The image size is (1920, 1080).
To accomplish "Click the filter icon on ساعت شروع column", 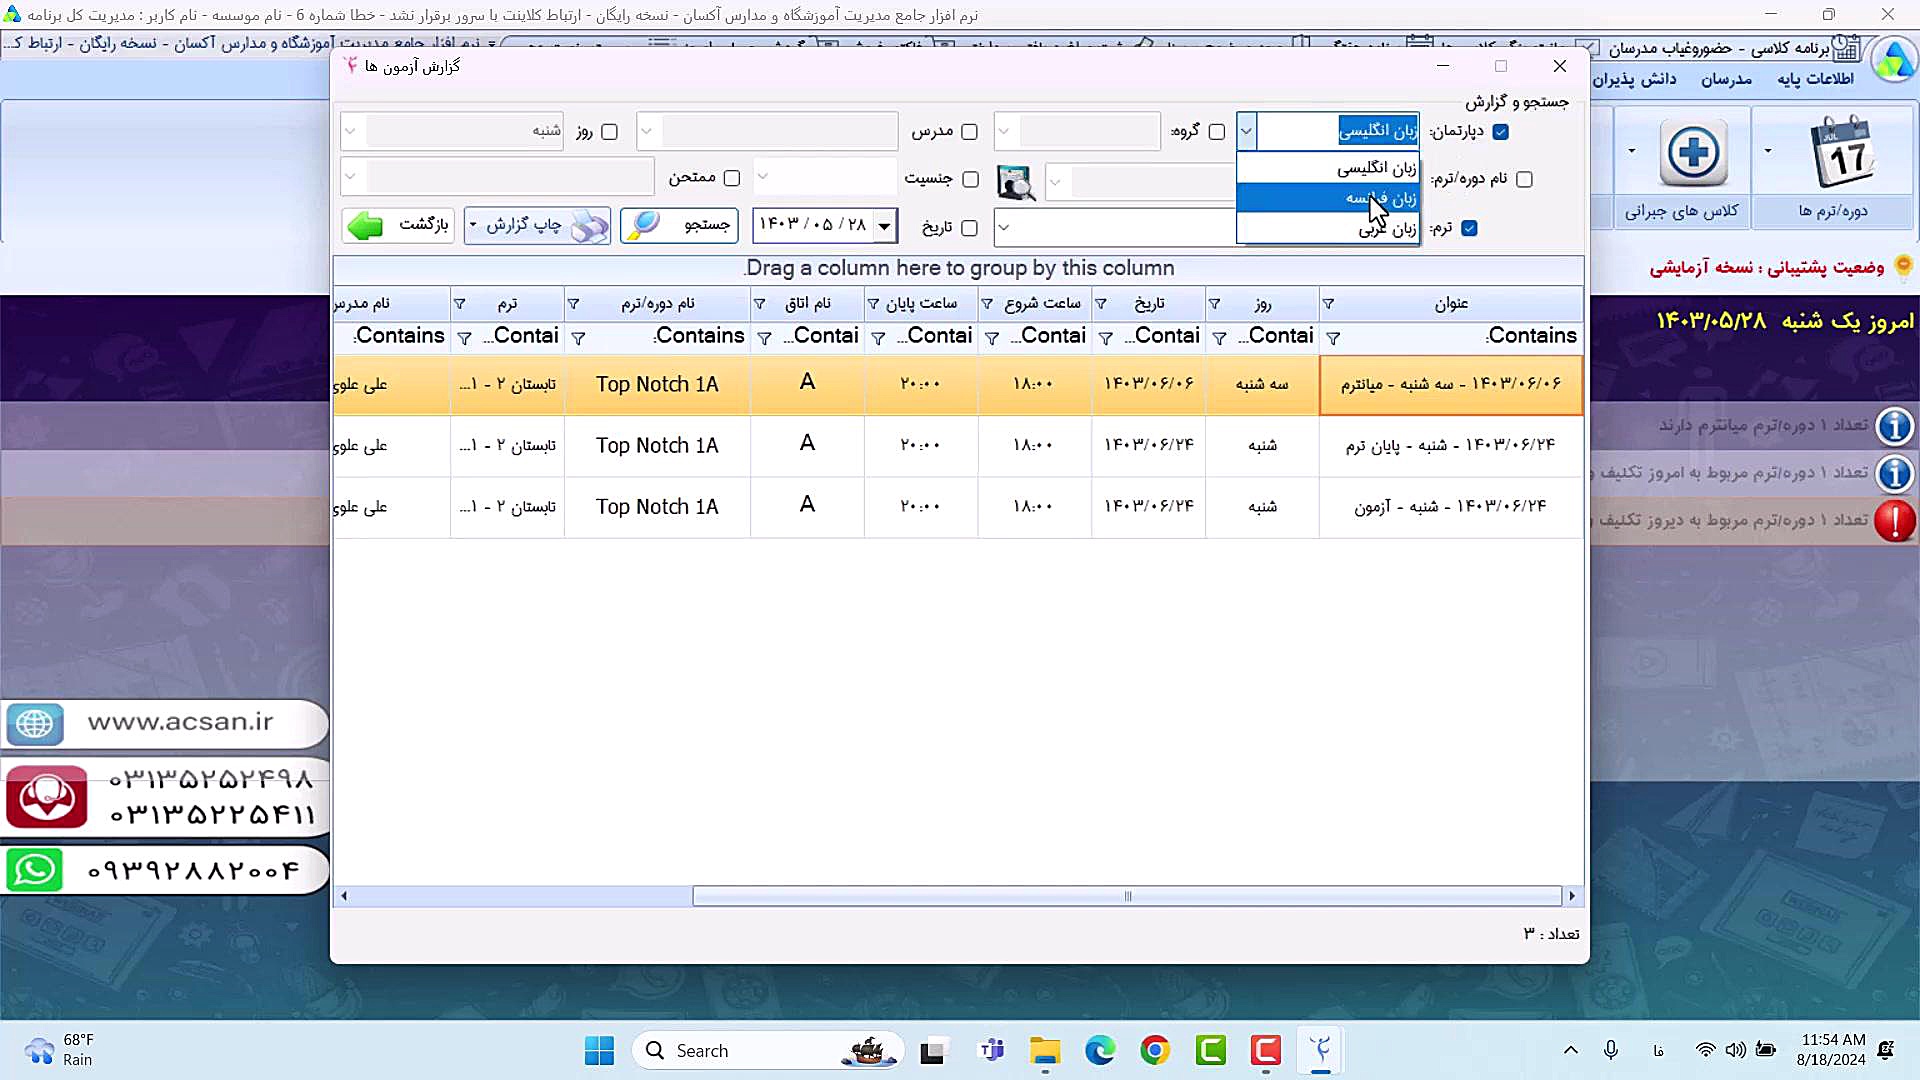I will (x=987, y=304).
